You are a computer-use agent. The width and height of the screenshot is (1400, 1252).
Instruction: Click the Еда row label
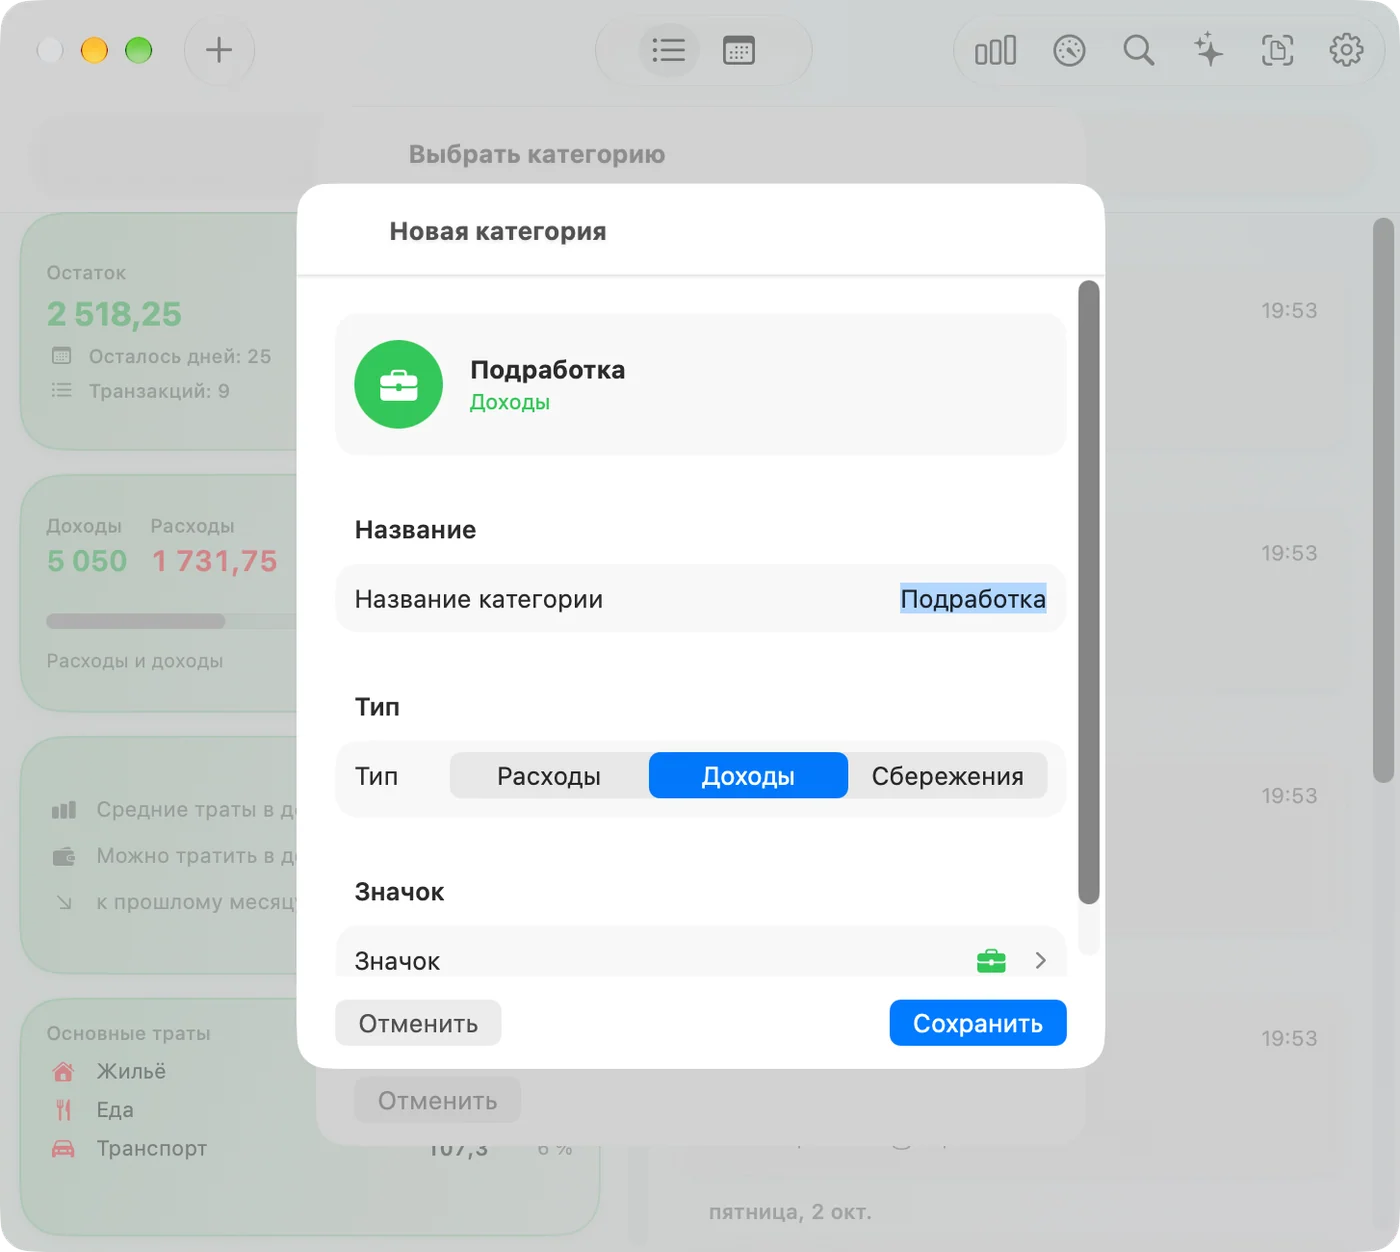pos(115,1110)
